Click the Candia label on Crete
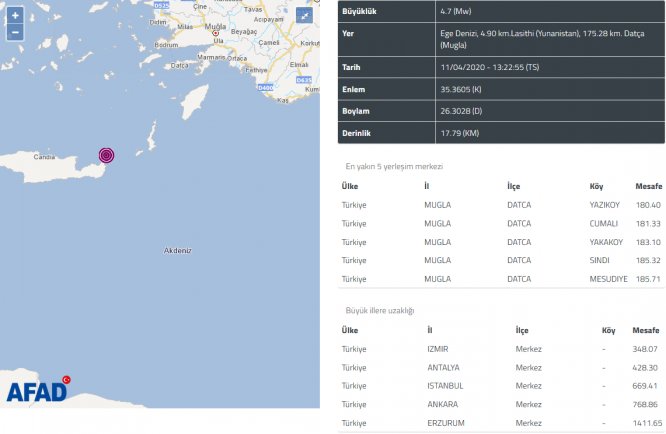This screenshot has height=434, width=666. pyautogui.click(x=44, y=157)
